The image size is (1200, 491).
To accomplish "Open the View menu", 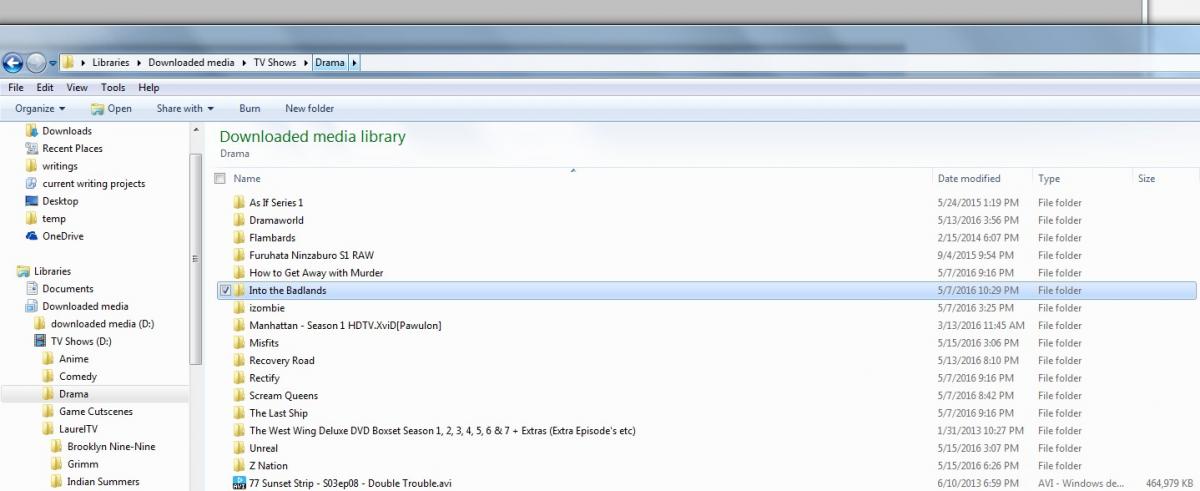I will click(77, 88).
